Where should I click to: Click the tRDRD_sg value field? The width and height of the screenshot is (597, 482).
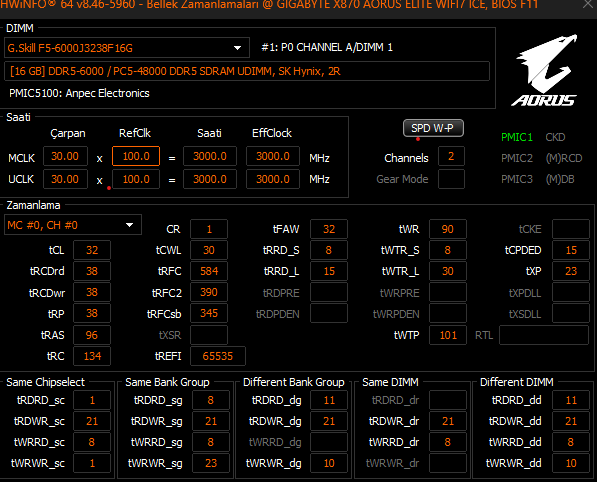211,400
